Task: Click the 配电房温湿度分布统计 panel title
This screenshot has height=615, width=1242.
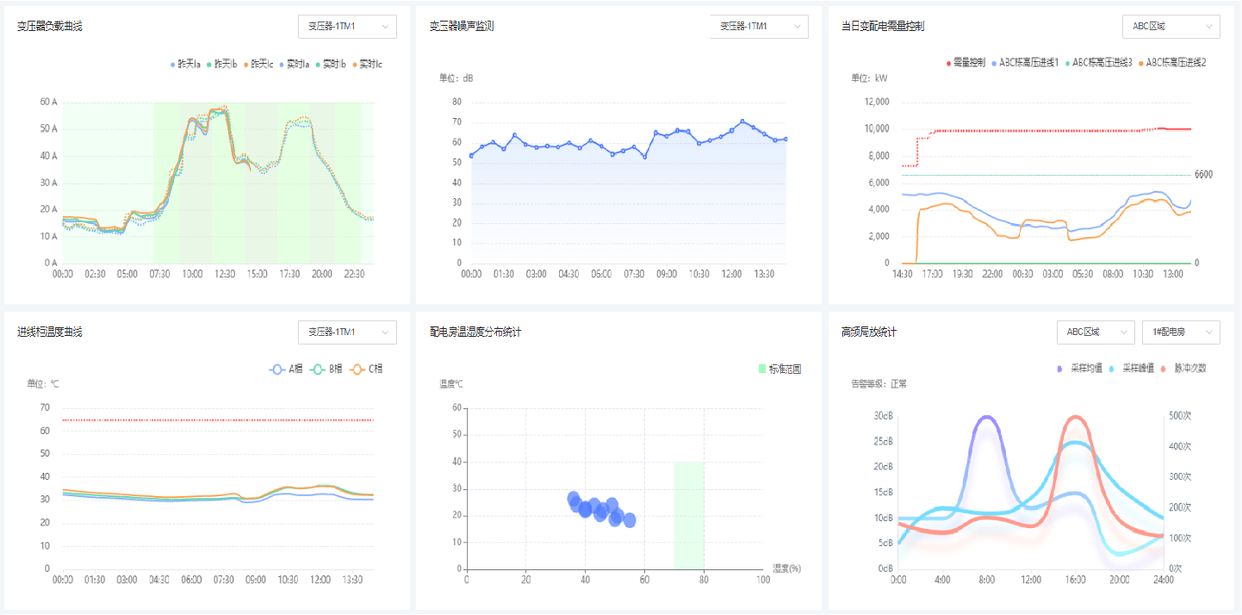Action: pyautogui.click(x=475, y=332)
